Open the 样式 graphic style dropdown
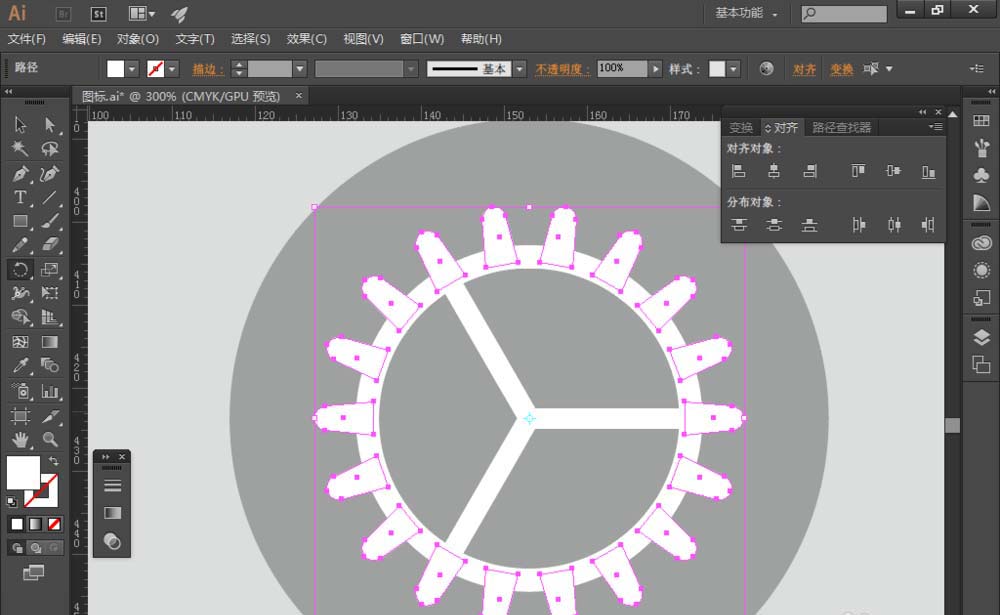 [733, 69]
